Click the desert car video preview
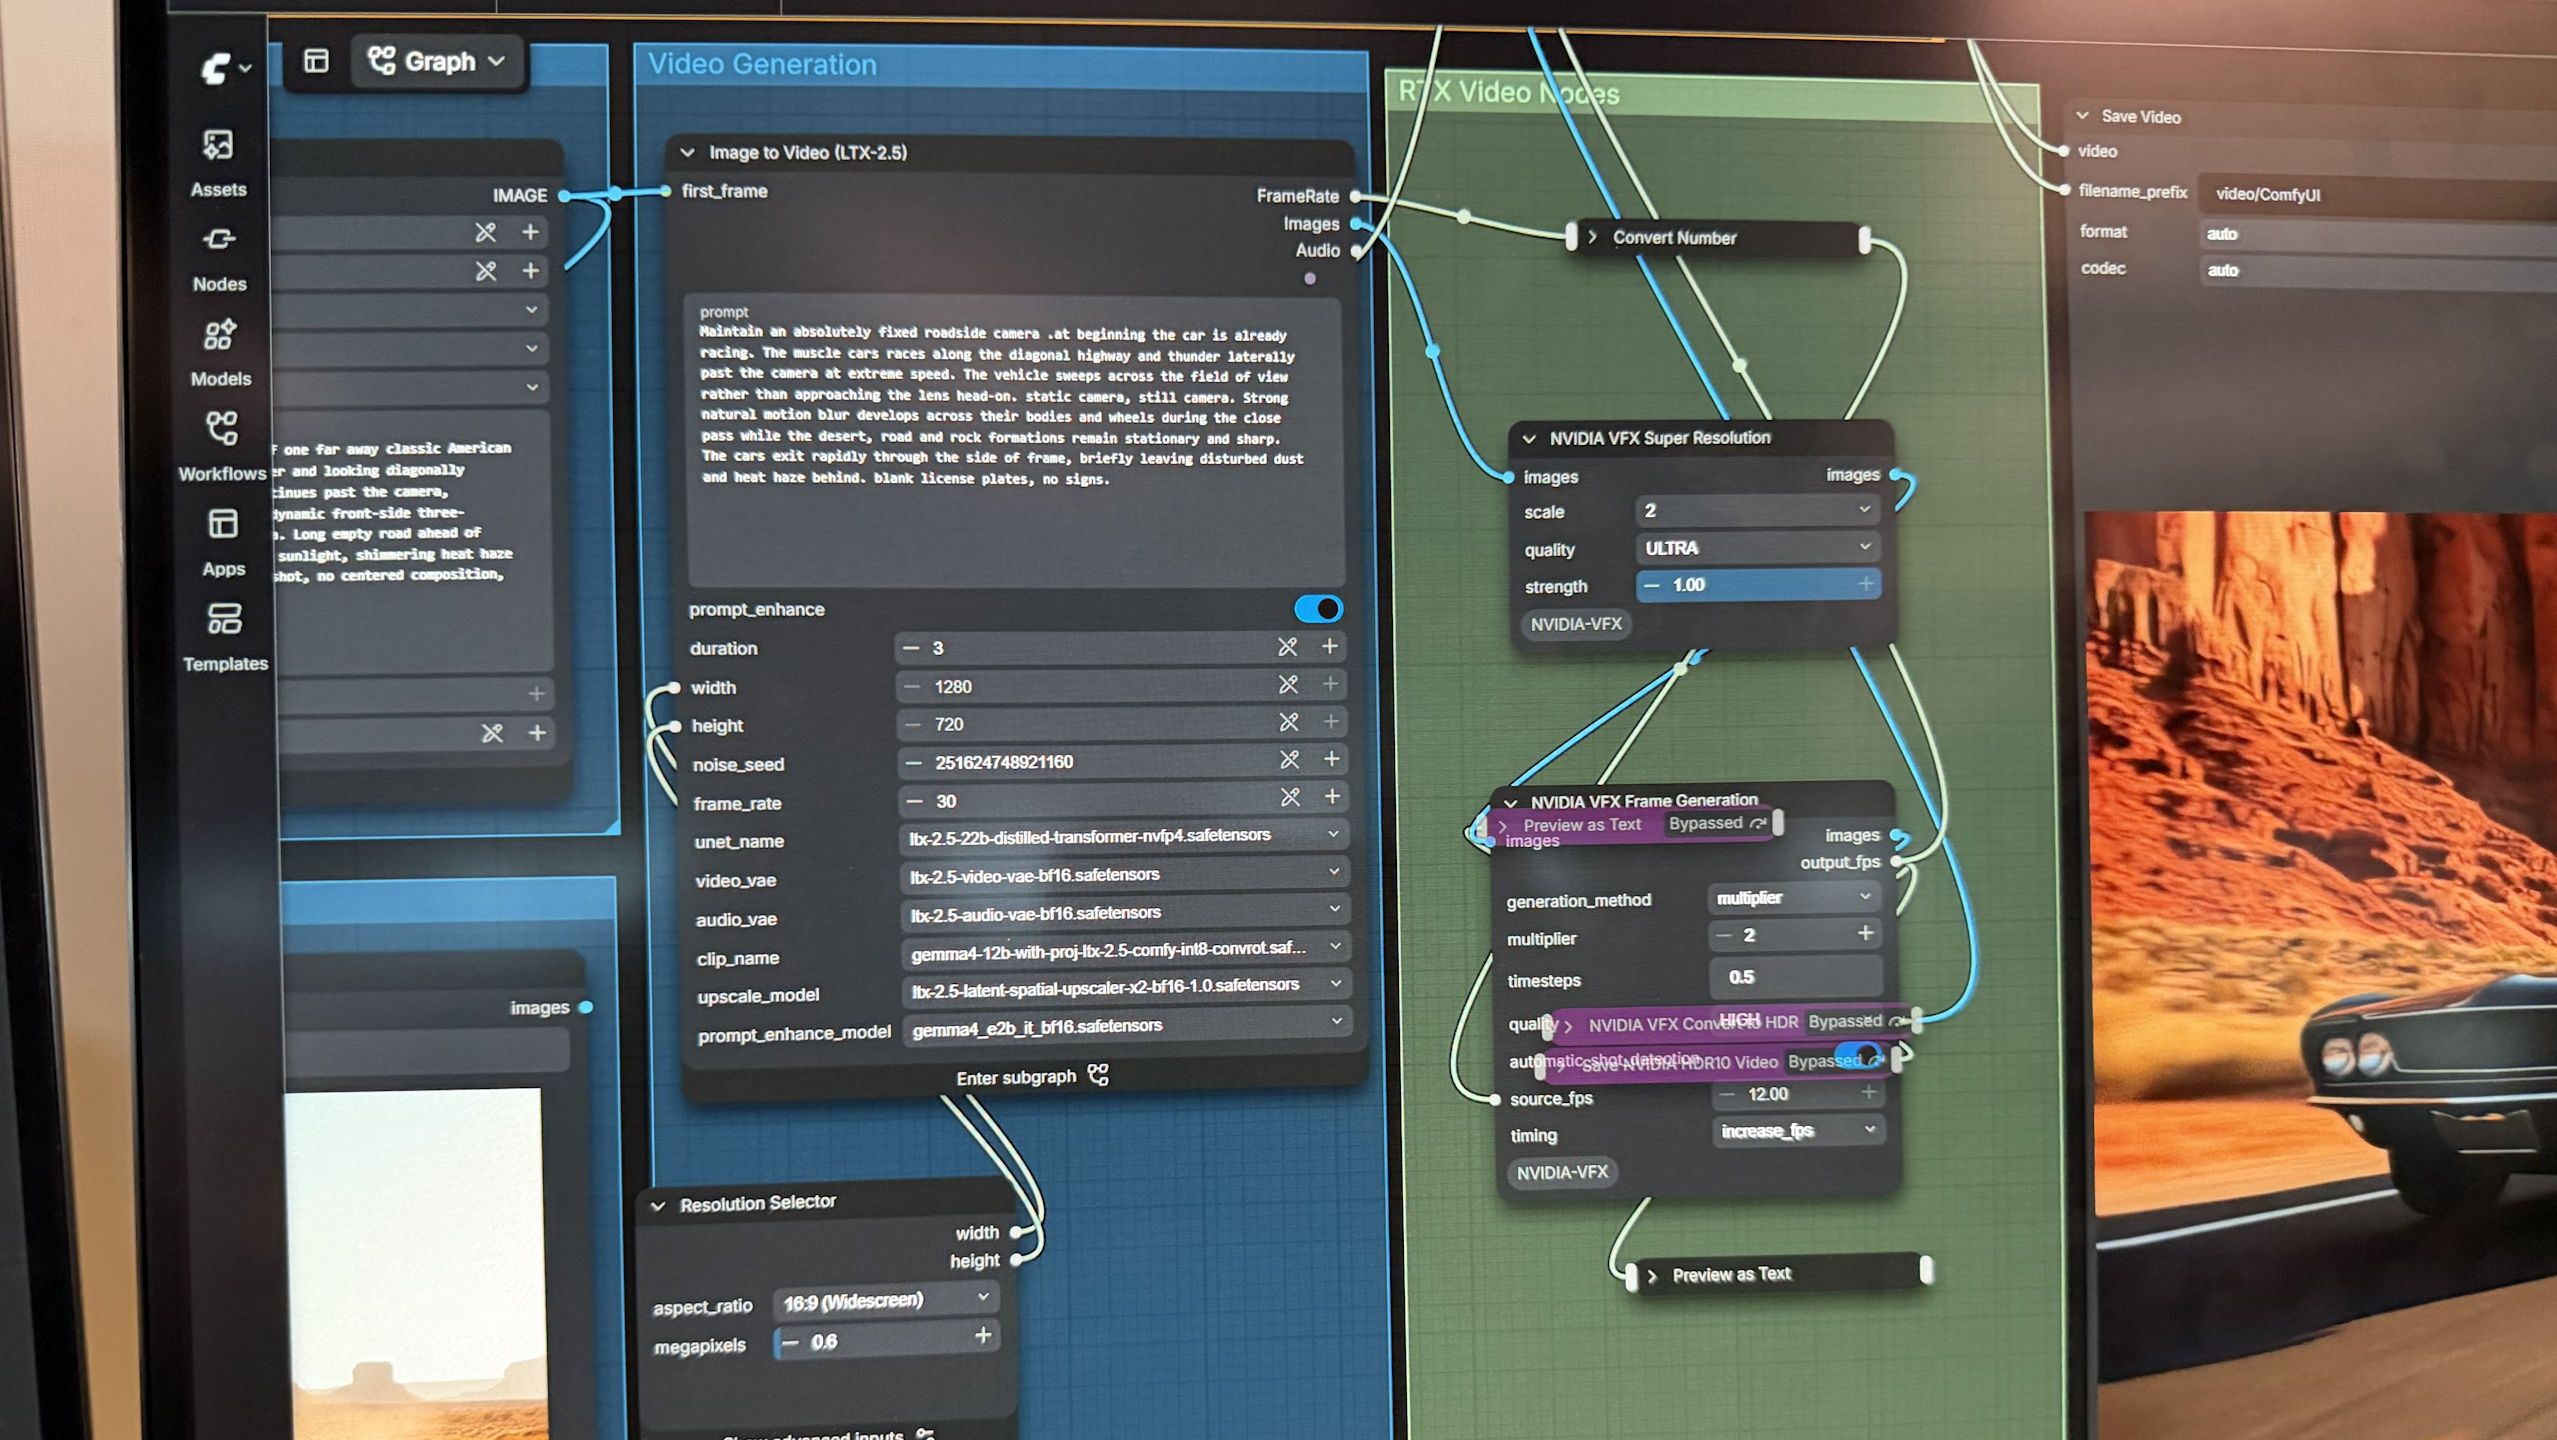Viewport: 2557px width, 1440px height. coord(2320,975)
